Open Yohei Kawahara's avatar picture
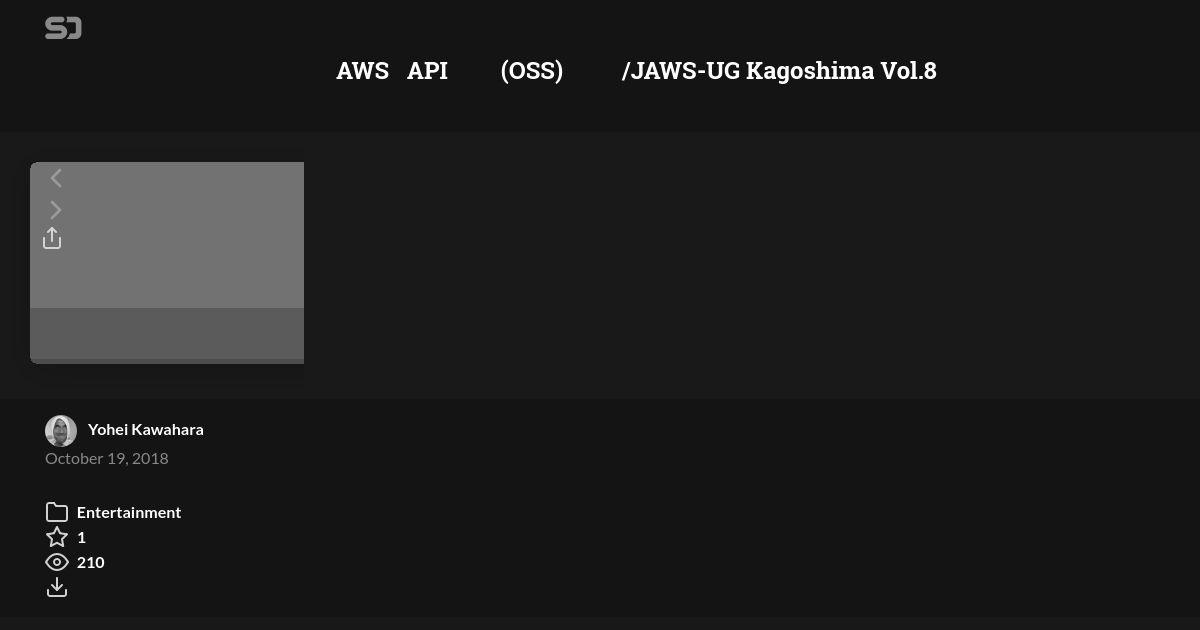This screenshot has height=630, width=1200. (x=61, y=431)
